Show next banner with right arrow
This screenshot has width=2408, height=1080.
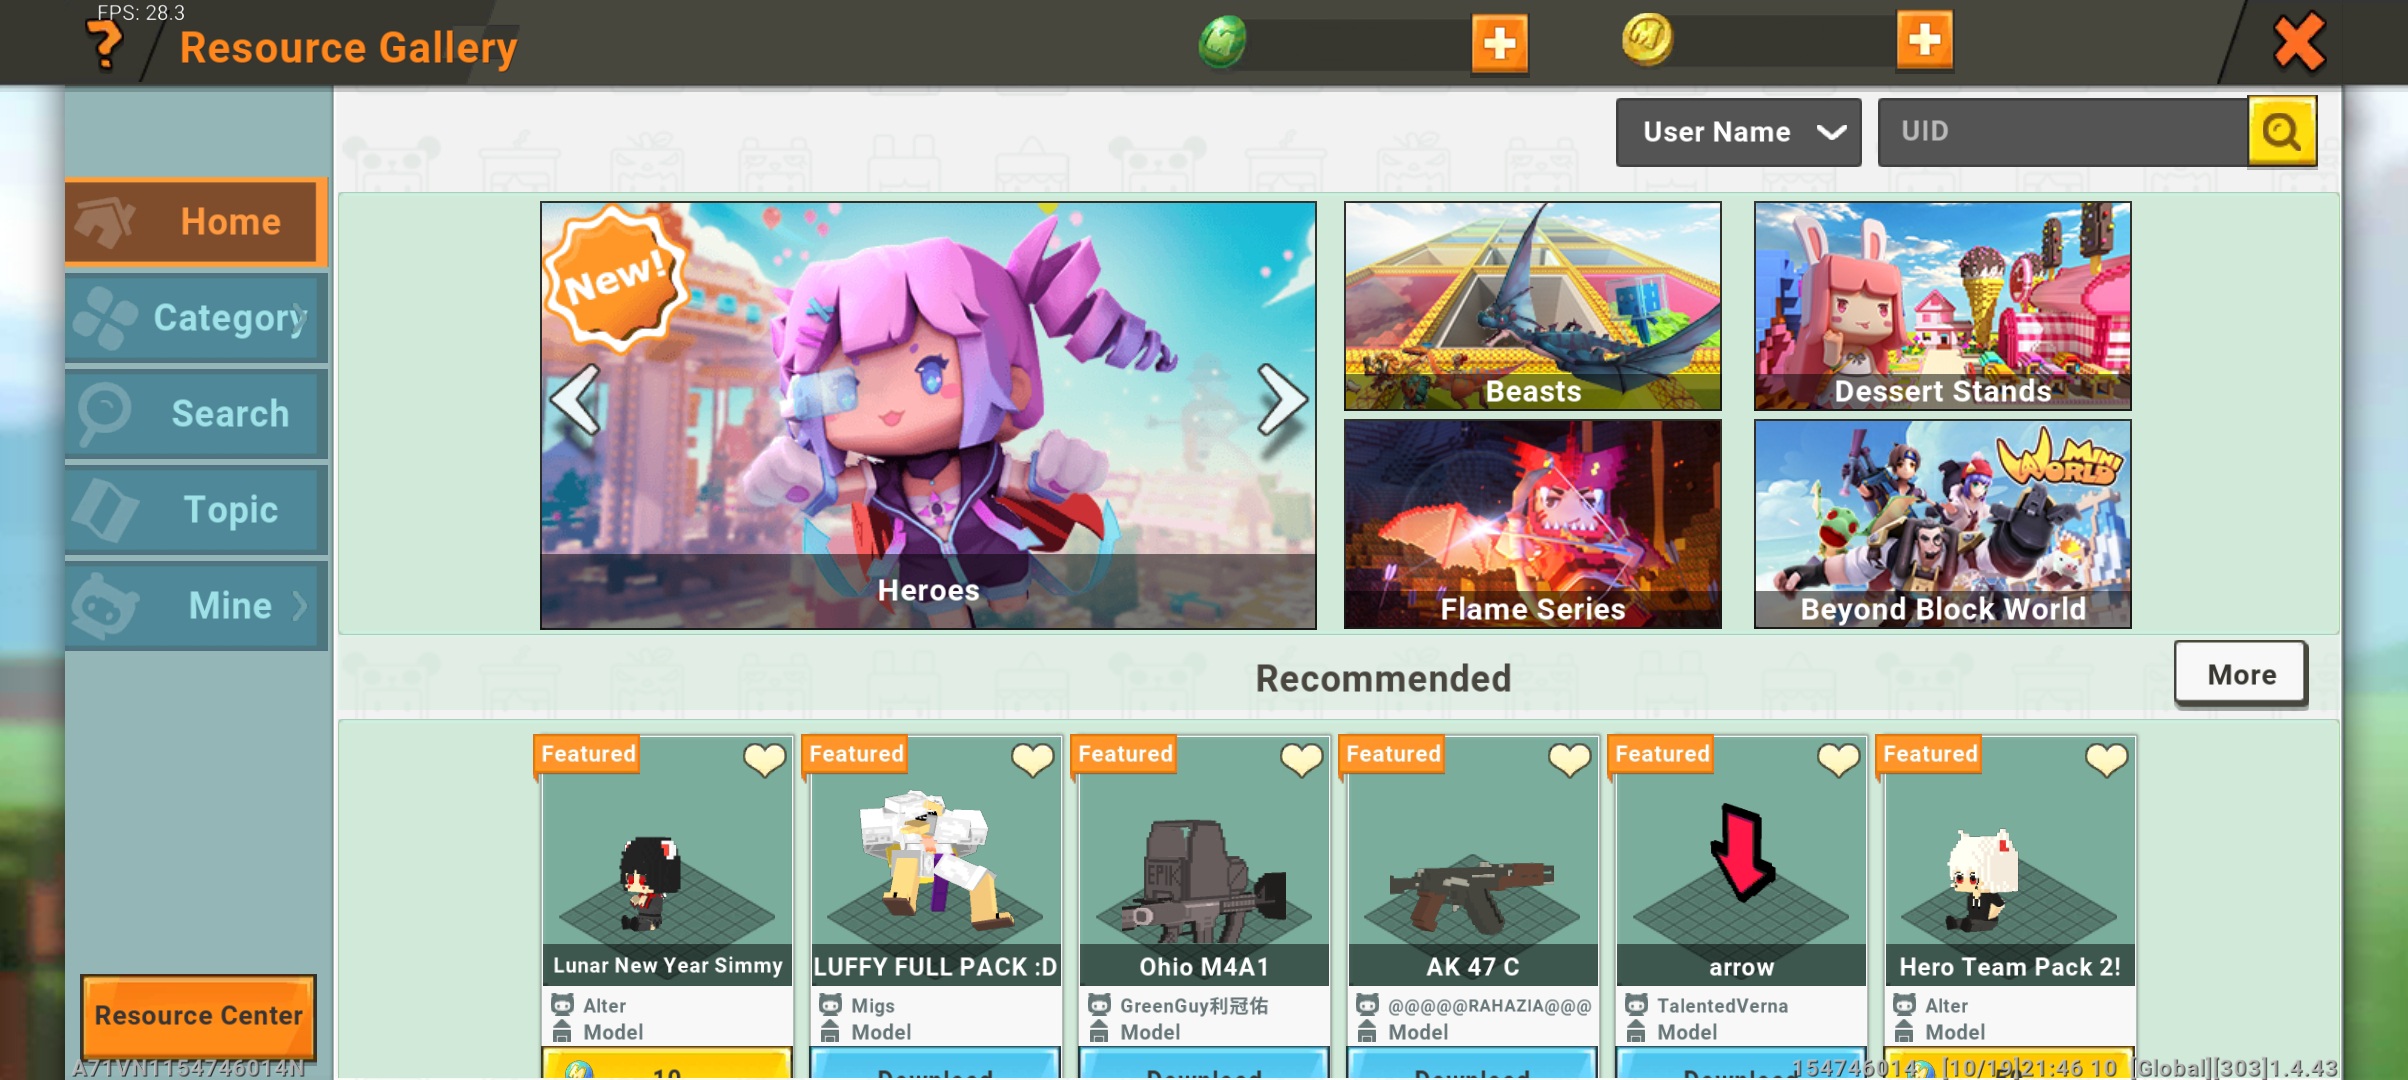pos(1281,400)
